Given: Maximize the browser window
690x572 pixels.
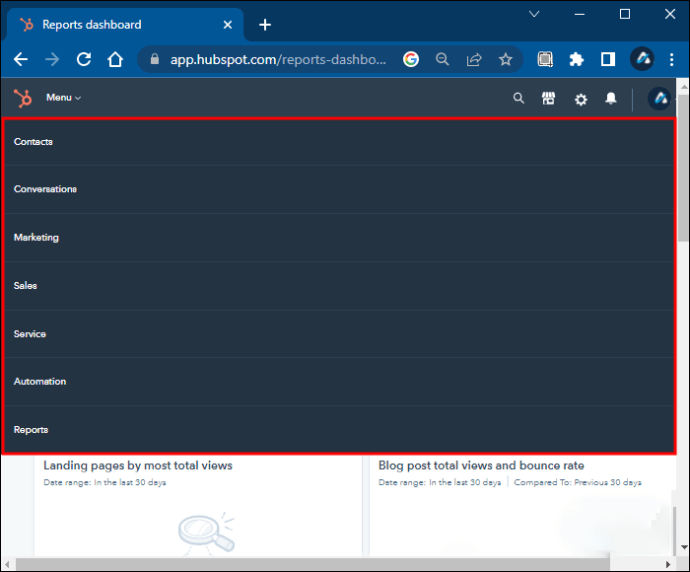Looking at the screenshot, I should (x=625, y=14).
